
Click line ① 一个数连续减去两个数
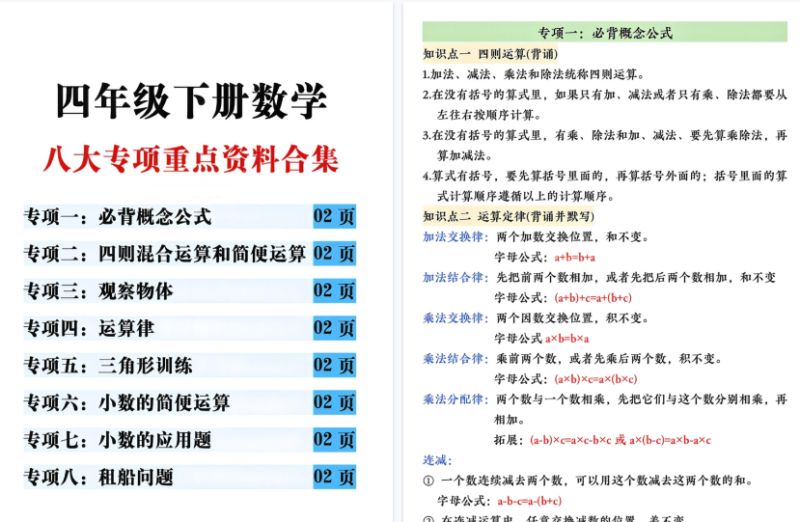click(x=588, y=481)
